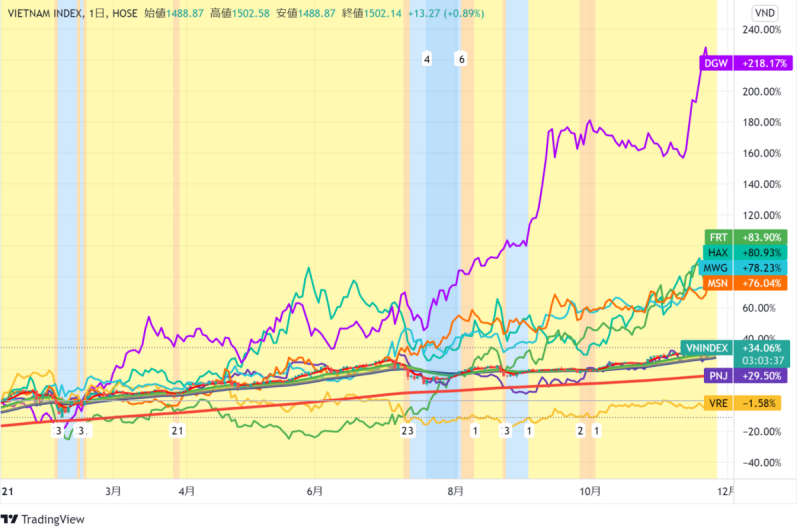Select the VIETNAM INDEX symbol title
Screen dimensions: 800x531
click(44, 13)
